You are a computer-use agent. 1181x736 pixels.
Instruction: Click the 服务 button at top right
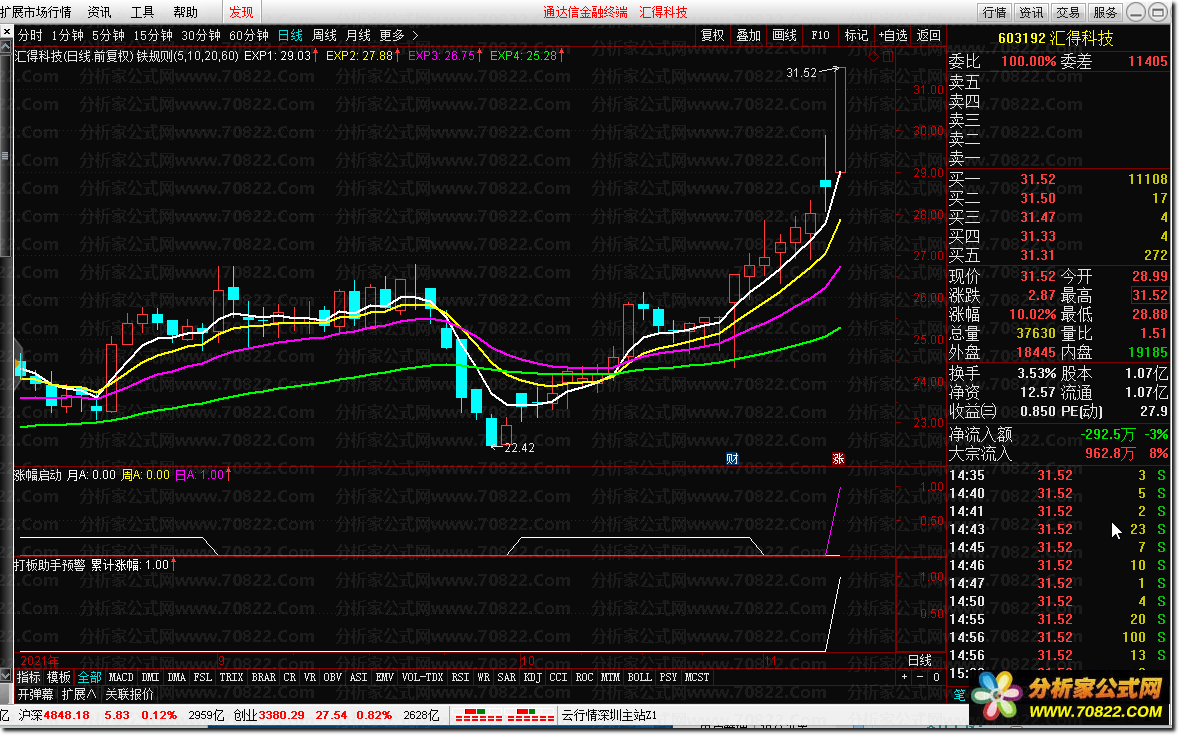(x=1105, y=12)
